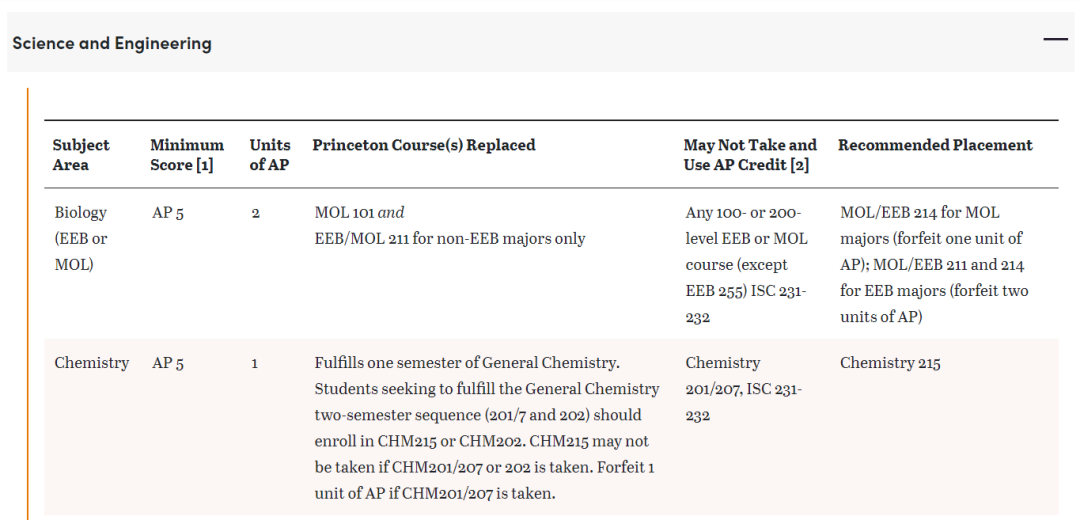Click Princeton Course(s) Replaced header
This screenshot has width=1080, height=520.
[424, 145]
